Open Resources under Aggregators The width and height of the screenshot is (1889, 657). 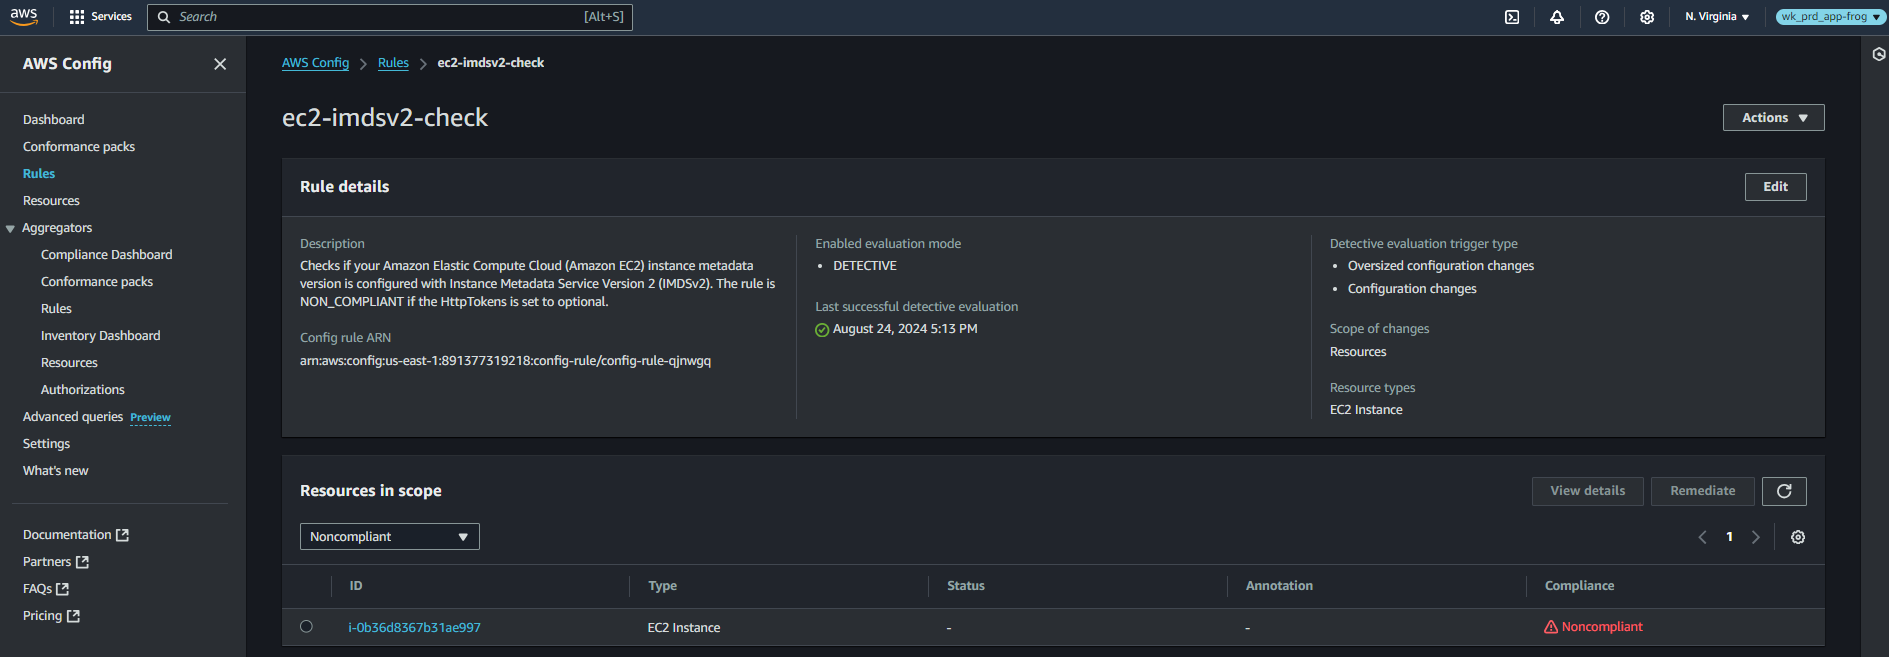click(69, 363)
